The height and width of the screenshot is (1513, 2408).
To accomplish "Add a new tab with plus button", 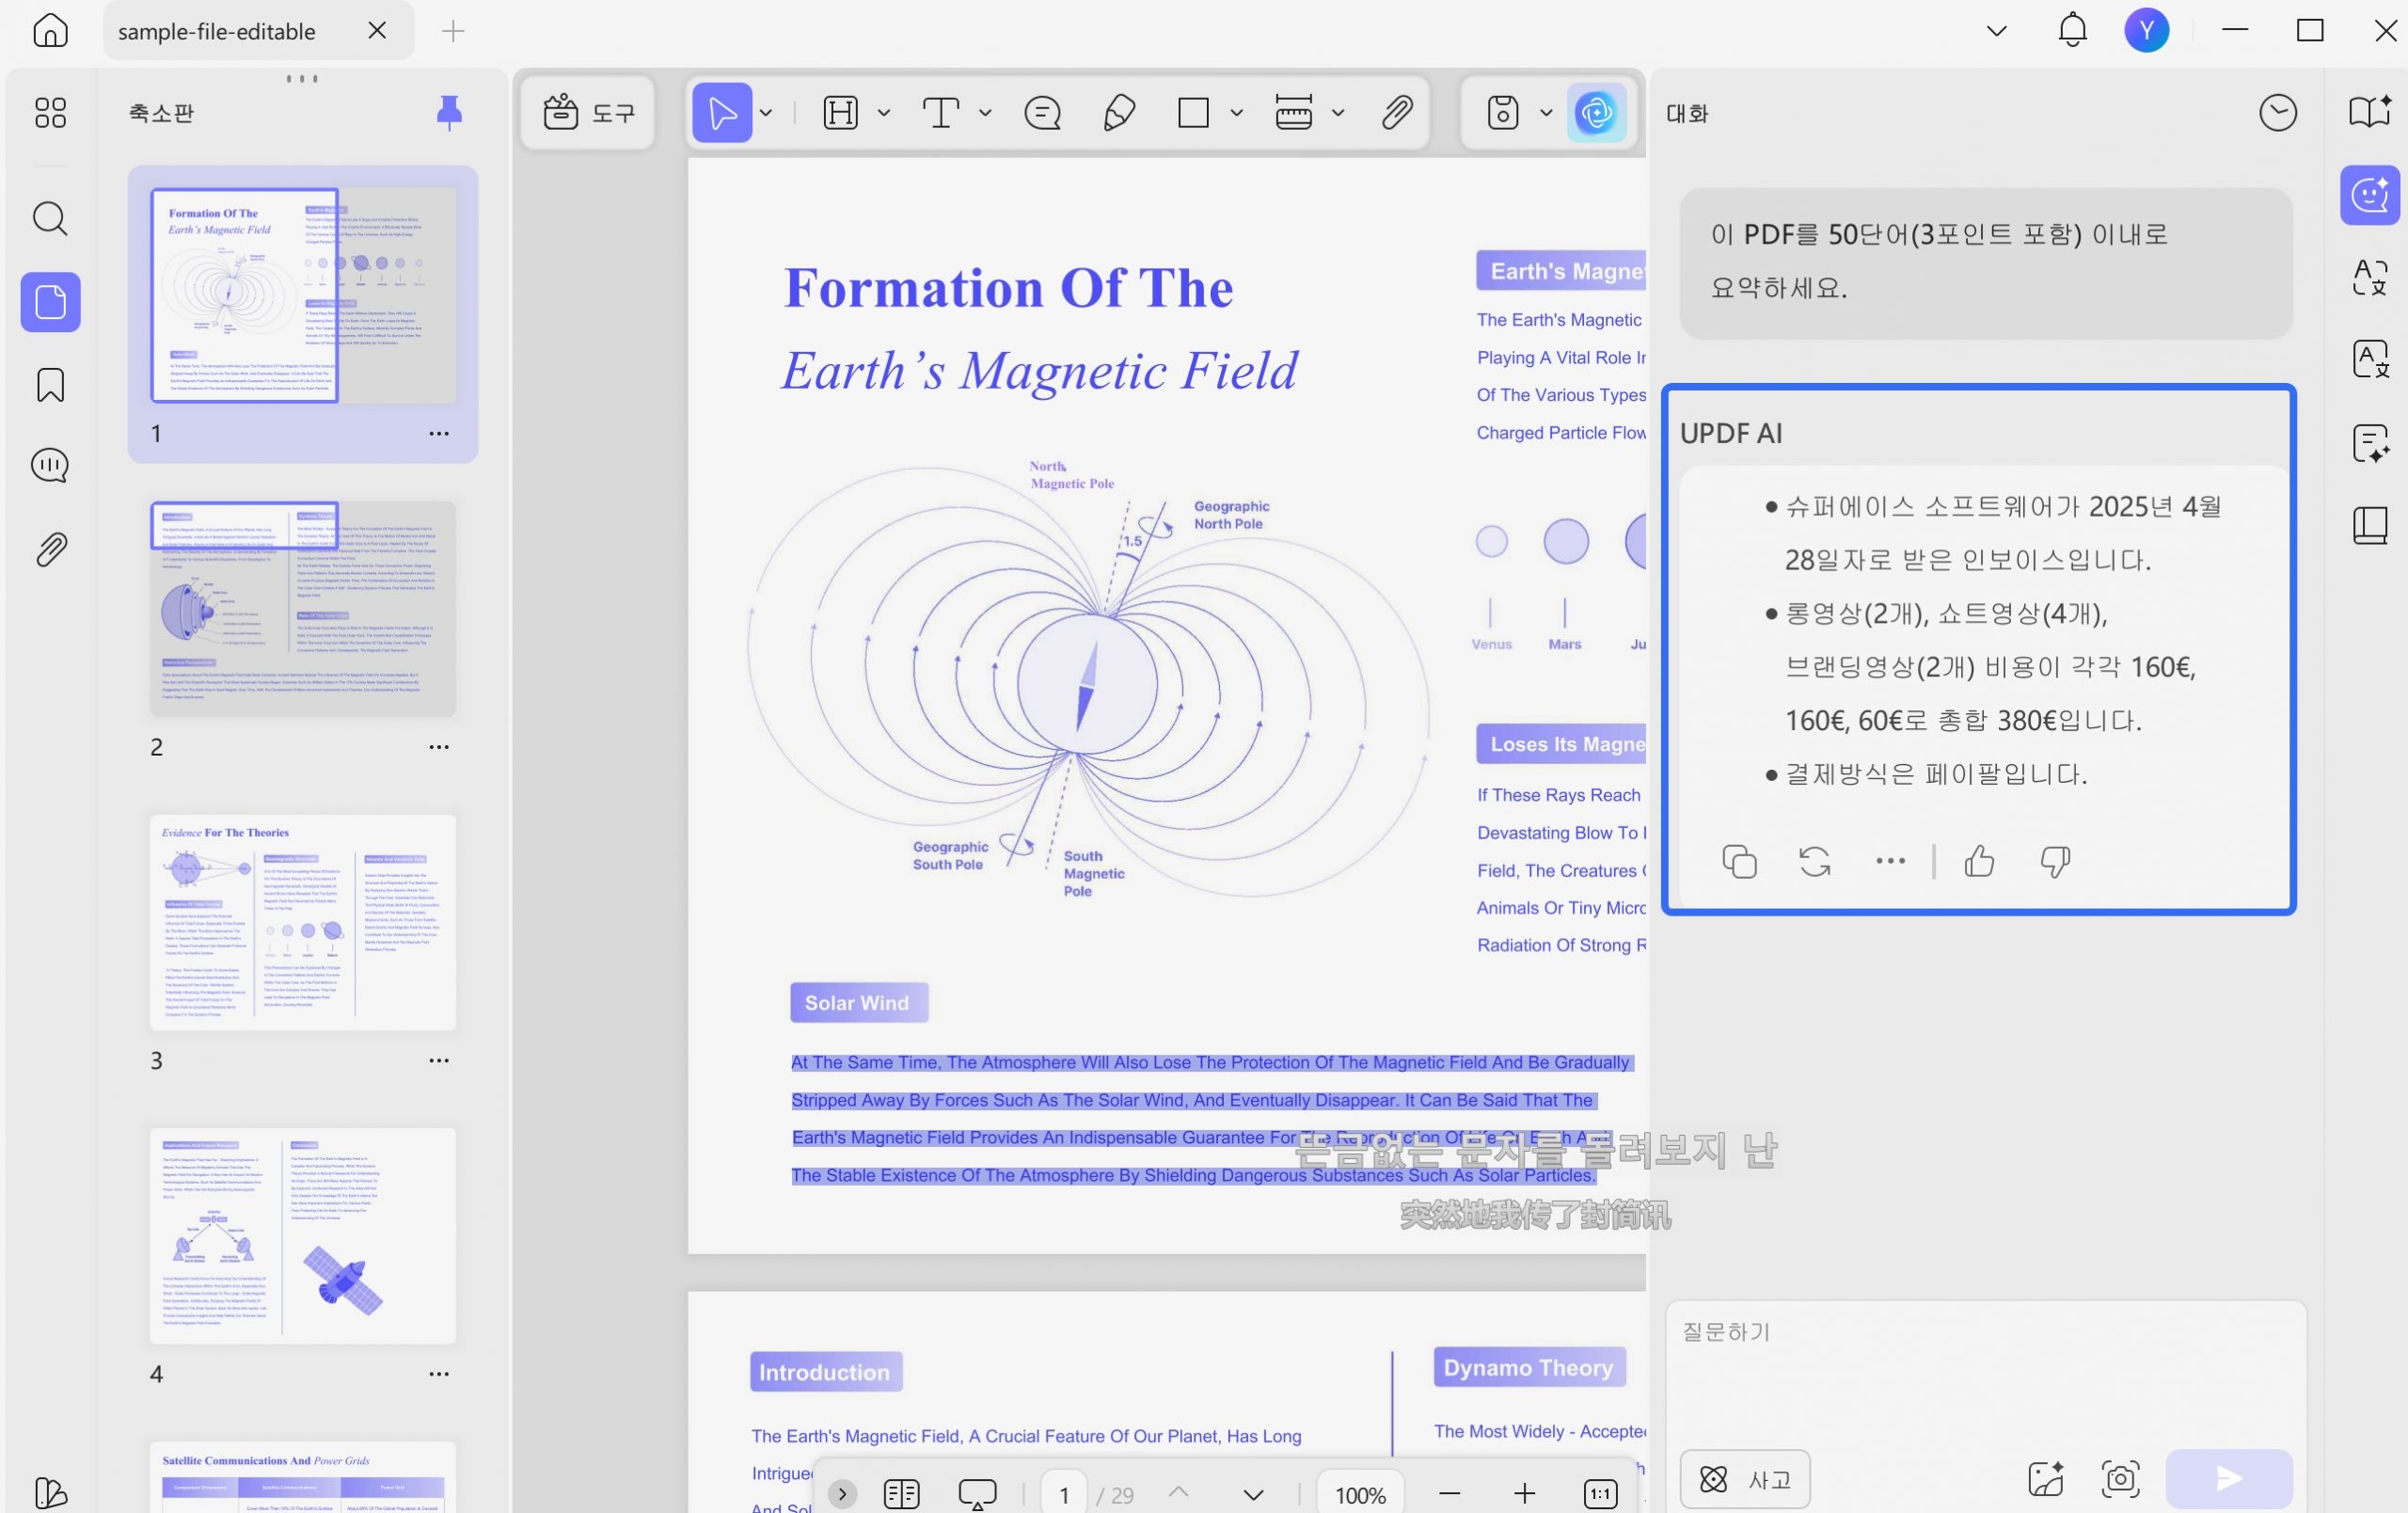I will (x=453, y=31).
